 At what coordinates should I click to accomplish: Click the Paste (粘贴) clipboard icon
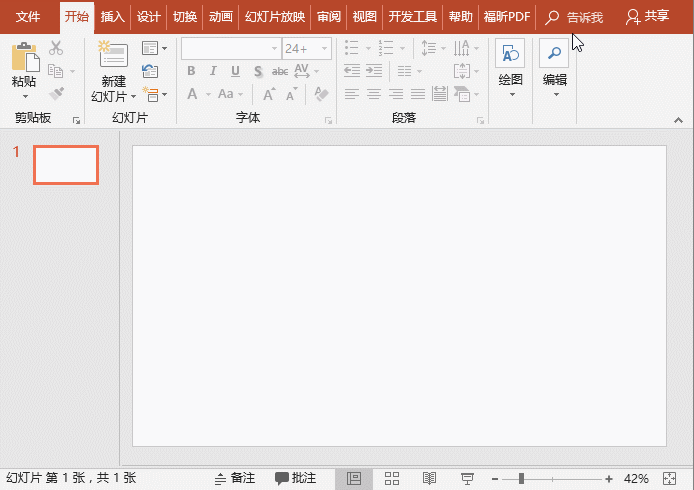24,56
